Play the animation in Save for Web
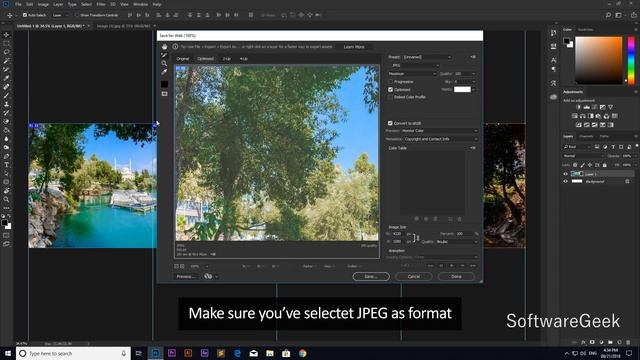640x360 pixels. [452, 266]
